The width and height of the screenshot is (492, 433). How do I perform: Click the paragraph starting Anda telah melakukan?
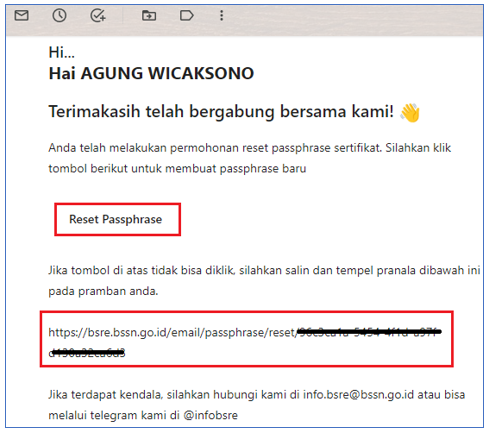250,158
